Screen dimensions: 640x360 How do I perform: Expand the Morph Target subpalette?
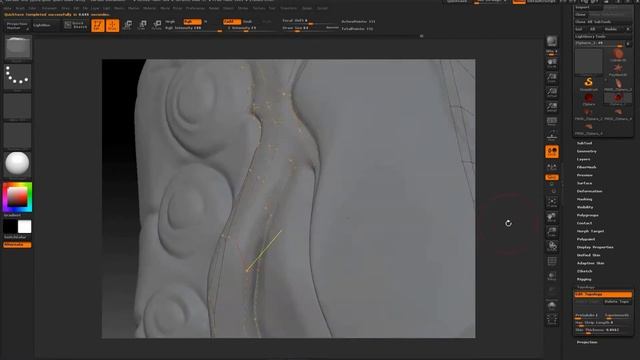point(590,231)
